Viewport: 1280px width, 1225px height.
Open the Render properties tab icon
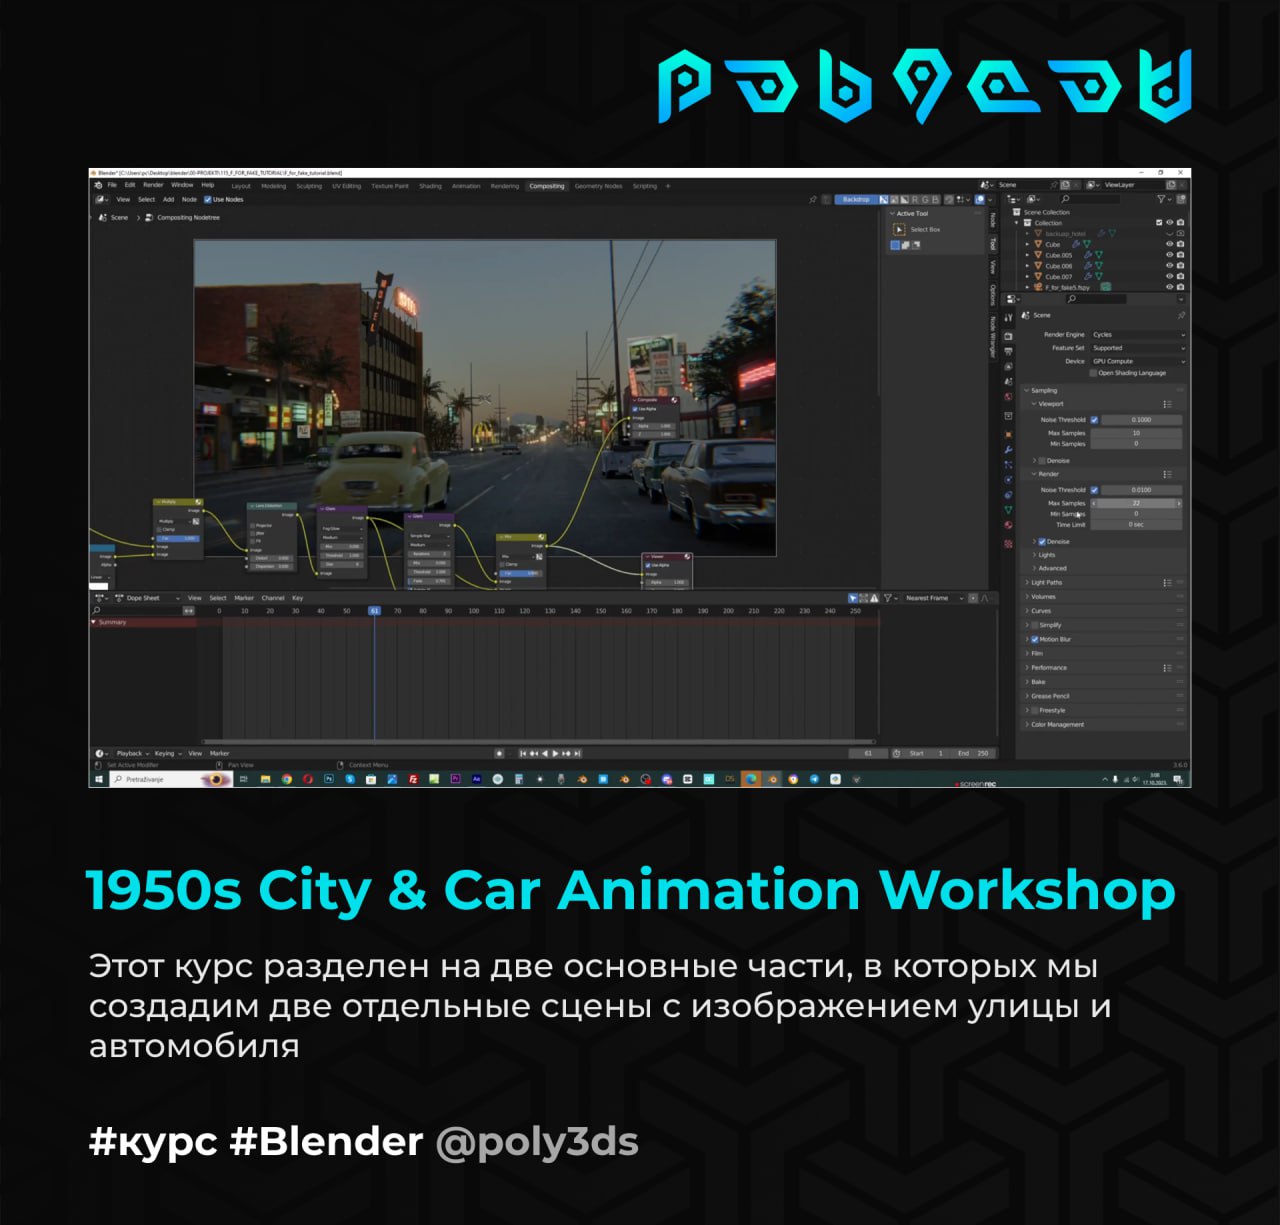click(x=1008, y=336)
